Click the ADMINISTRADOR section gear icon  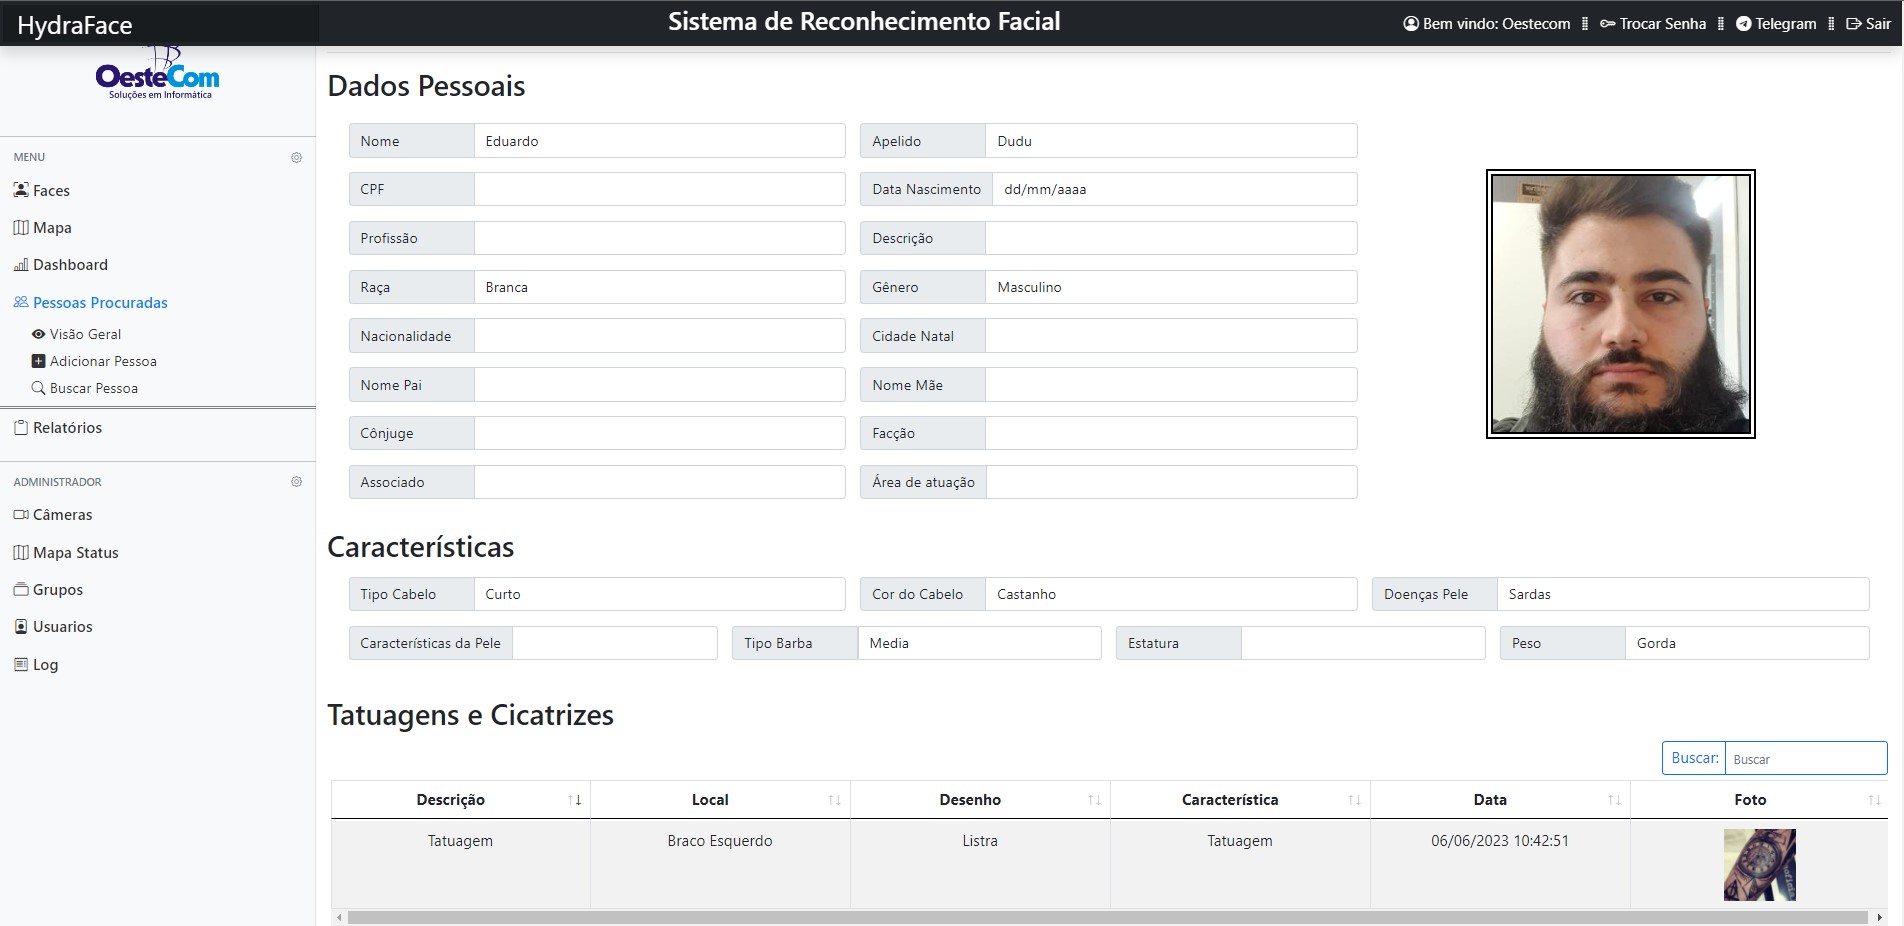pos(296,481)
